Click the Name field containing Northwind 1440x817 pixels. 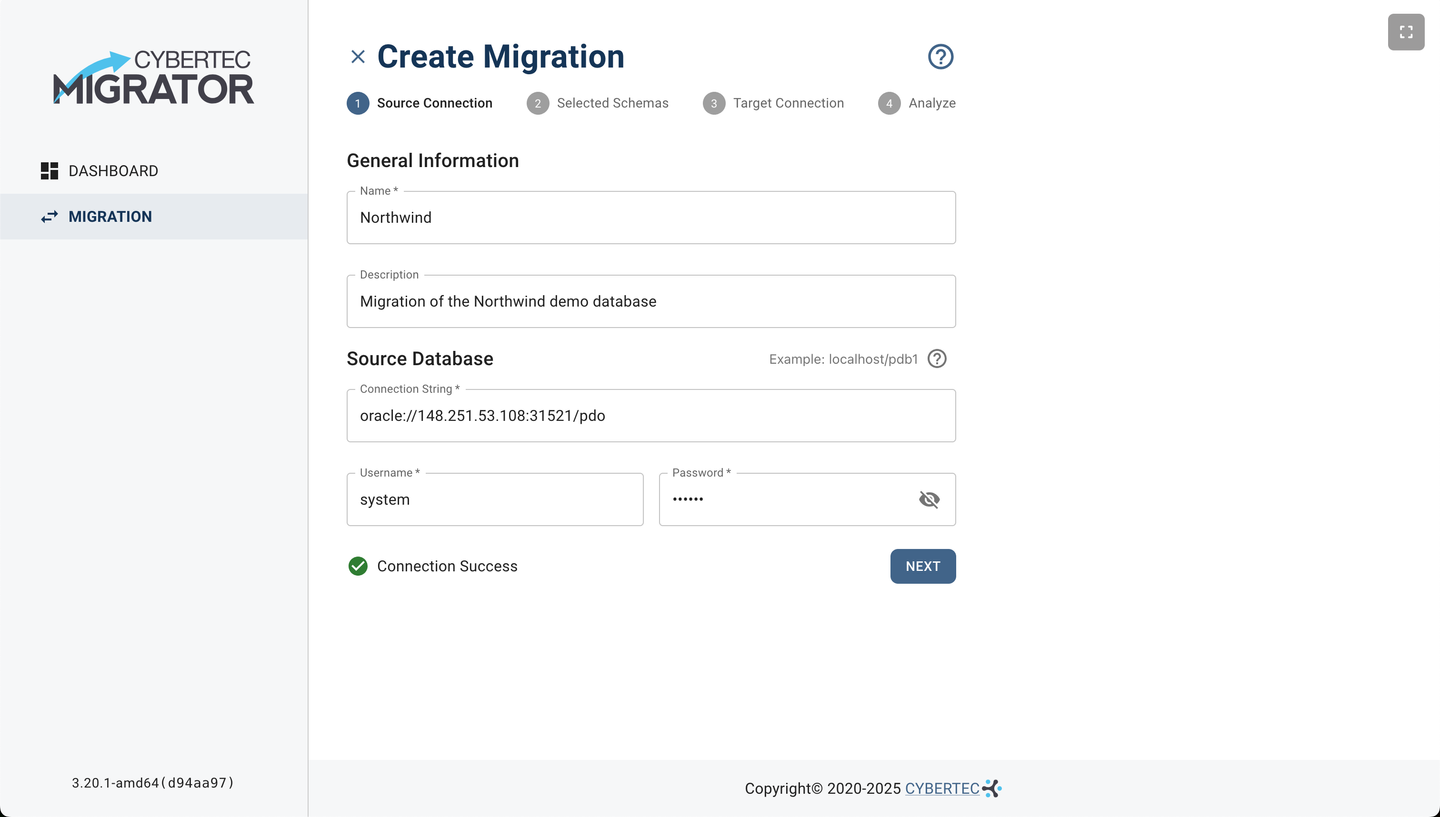click(x=650, y=218)
